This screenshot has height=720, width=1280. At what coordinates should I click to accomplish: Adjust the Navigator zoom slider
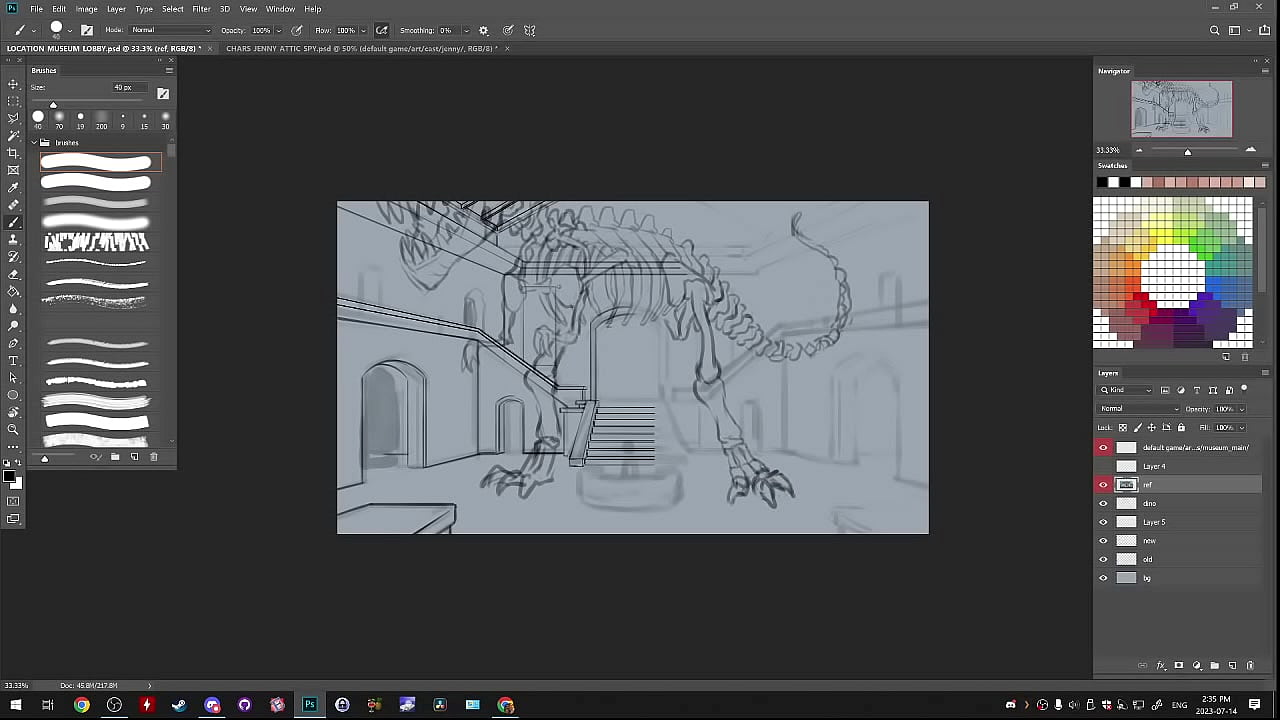click(1188, 151)
